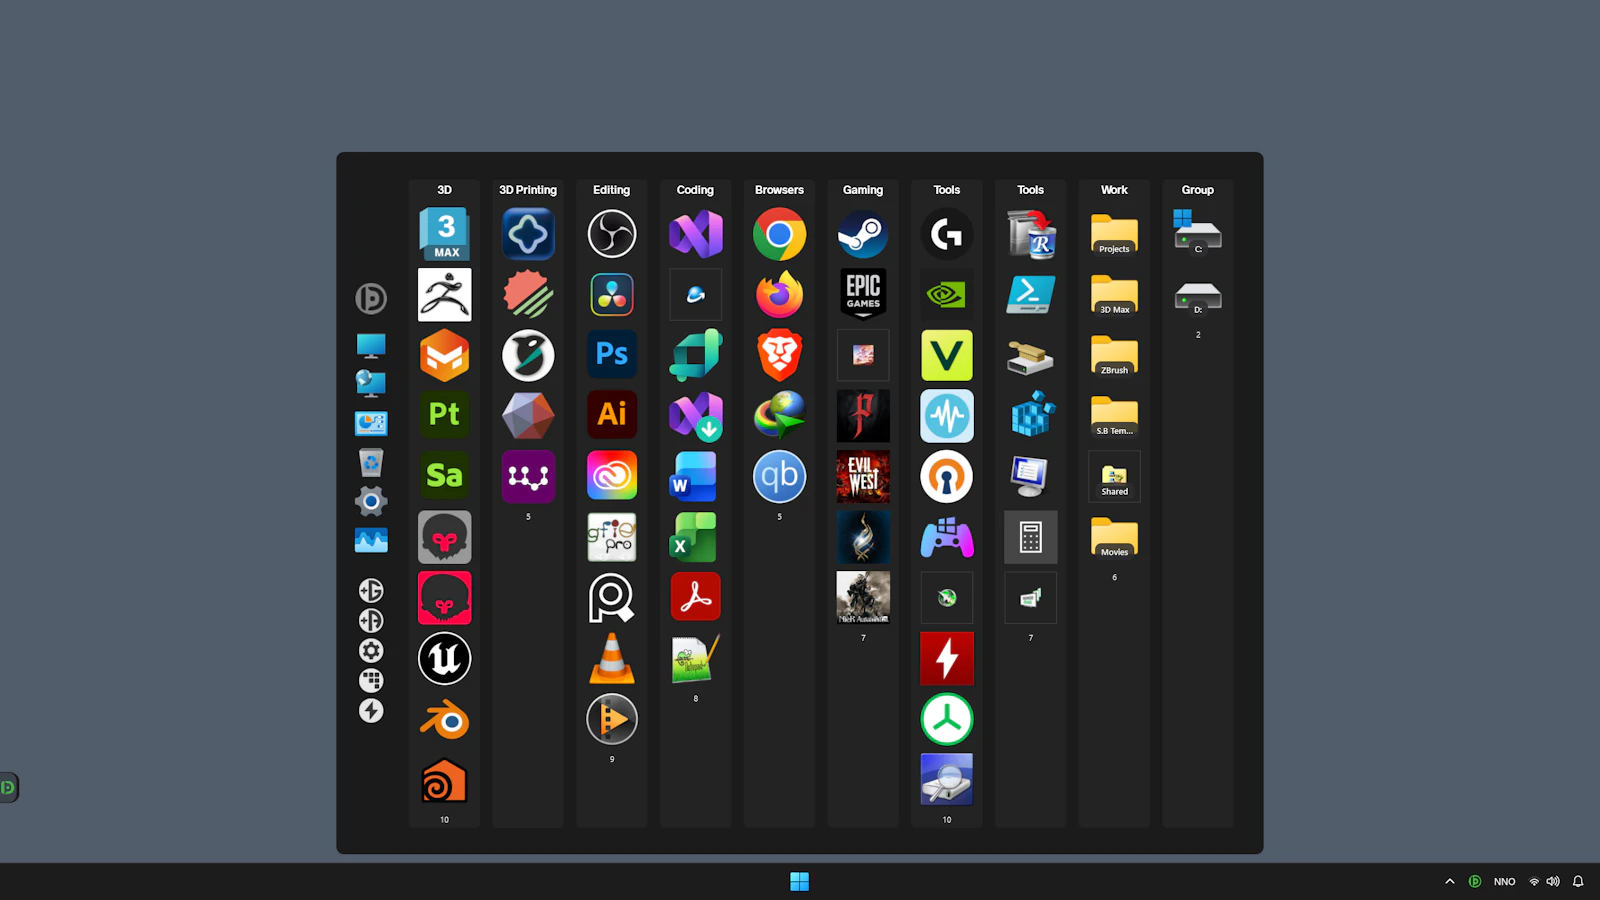Launch qBittorrent
This screenshot has height=900, width=1600.
780,477
